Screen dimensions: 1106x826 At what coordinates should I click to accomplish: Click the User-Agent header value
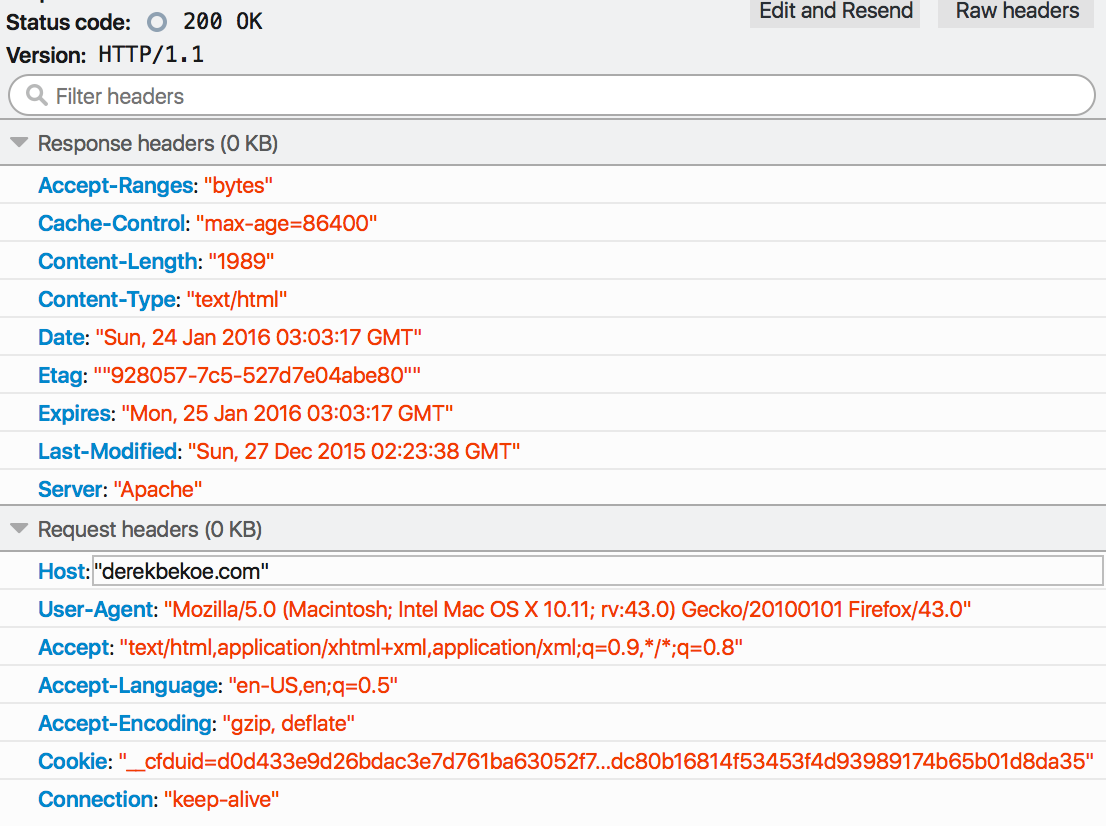pos(567,610)
